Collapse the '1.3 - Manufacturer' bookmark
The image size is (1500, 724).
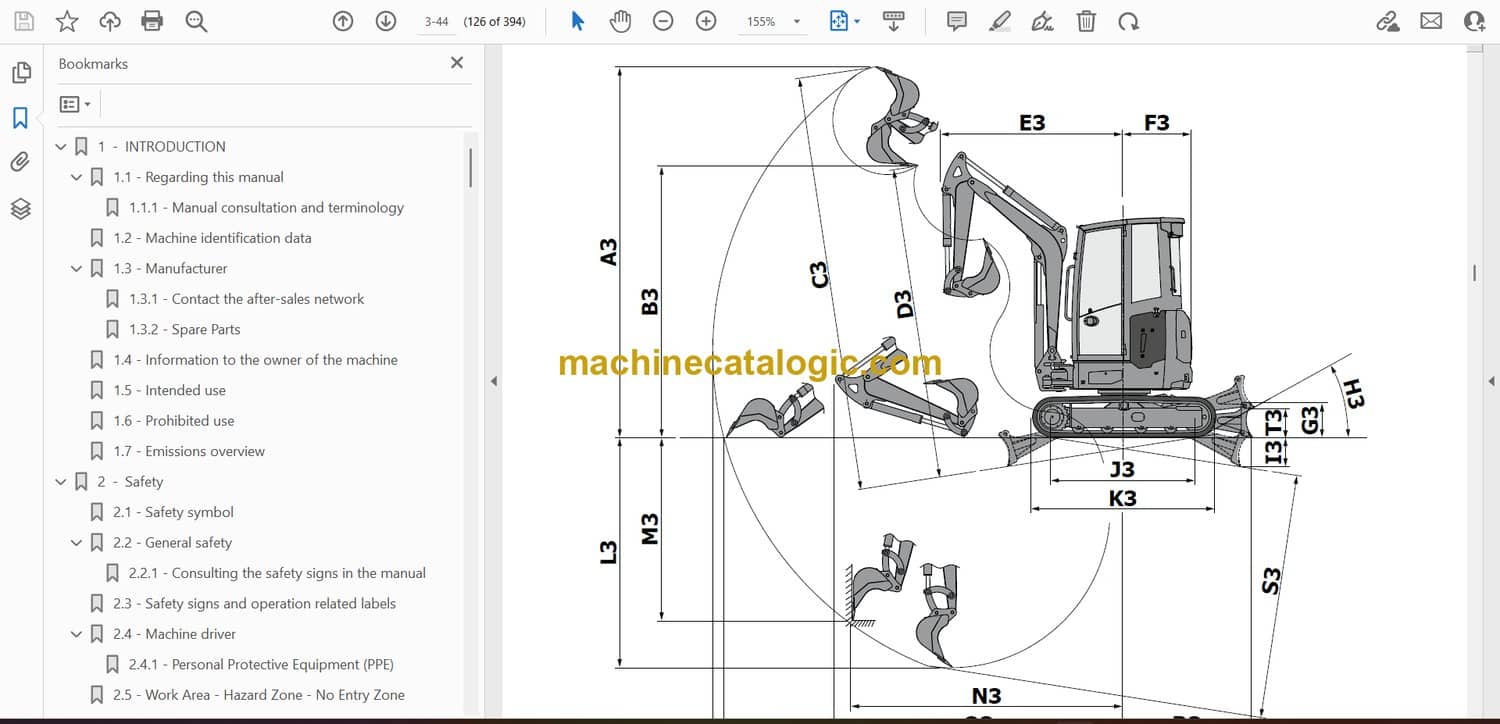click(77, 269)
